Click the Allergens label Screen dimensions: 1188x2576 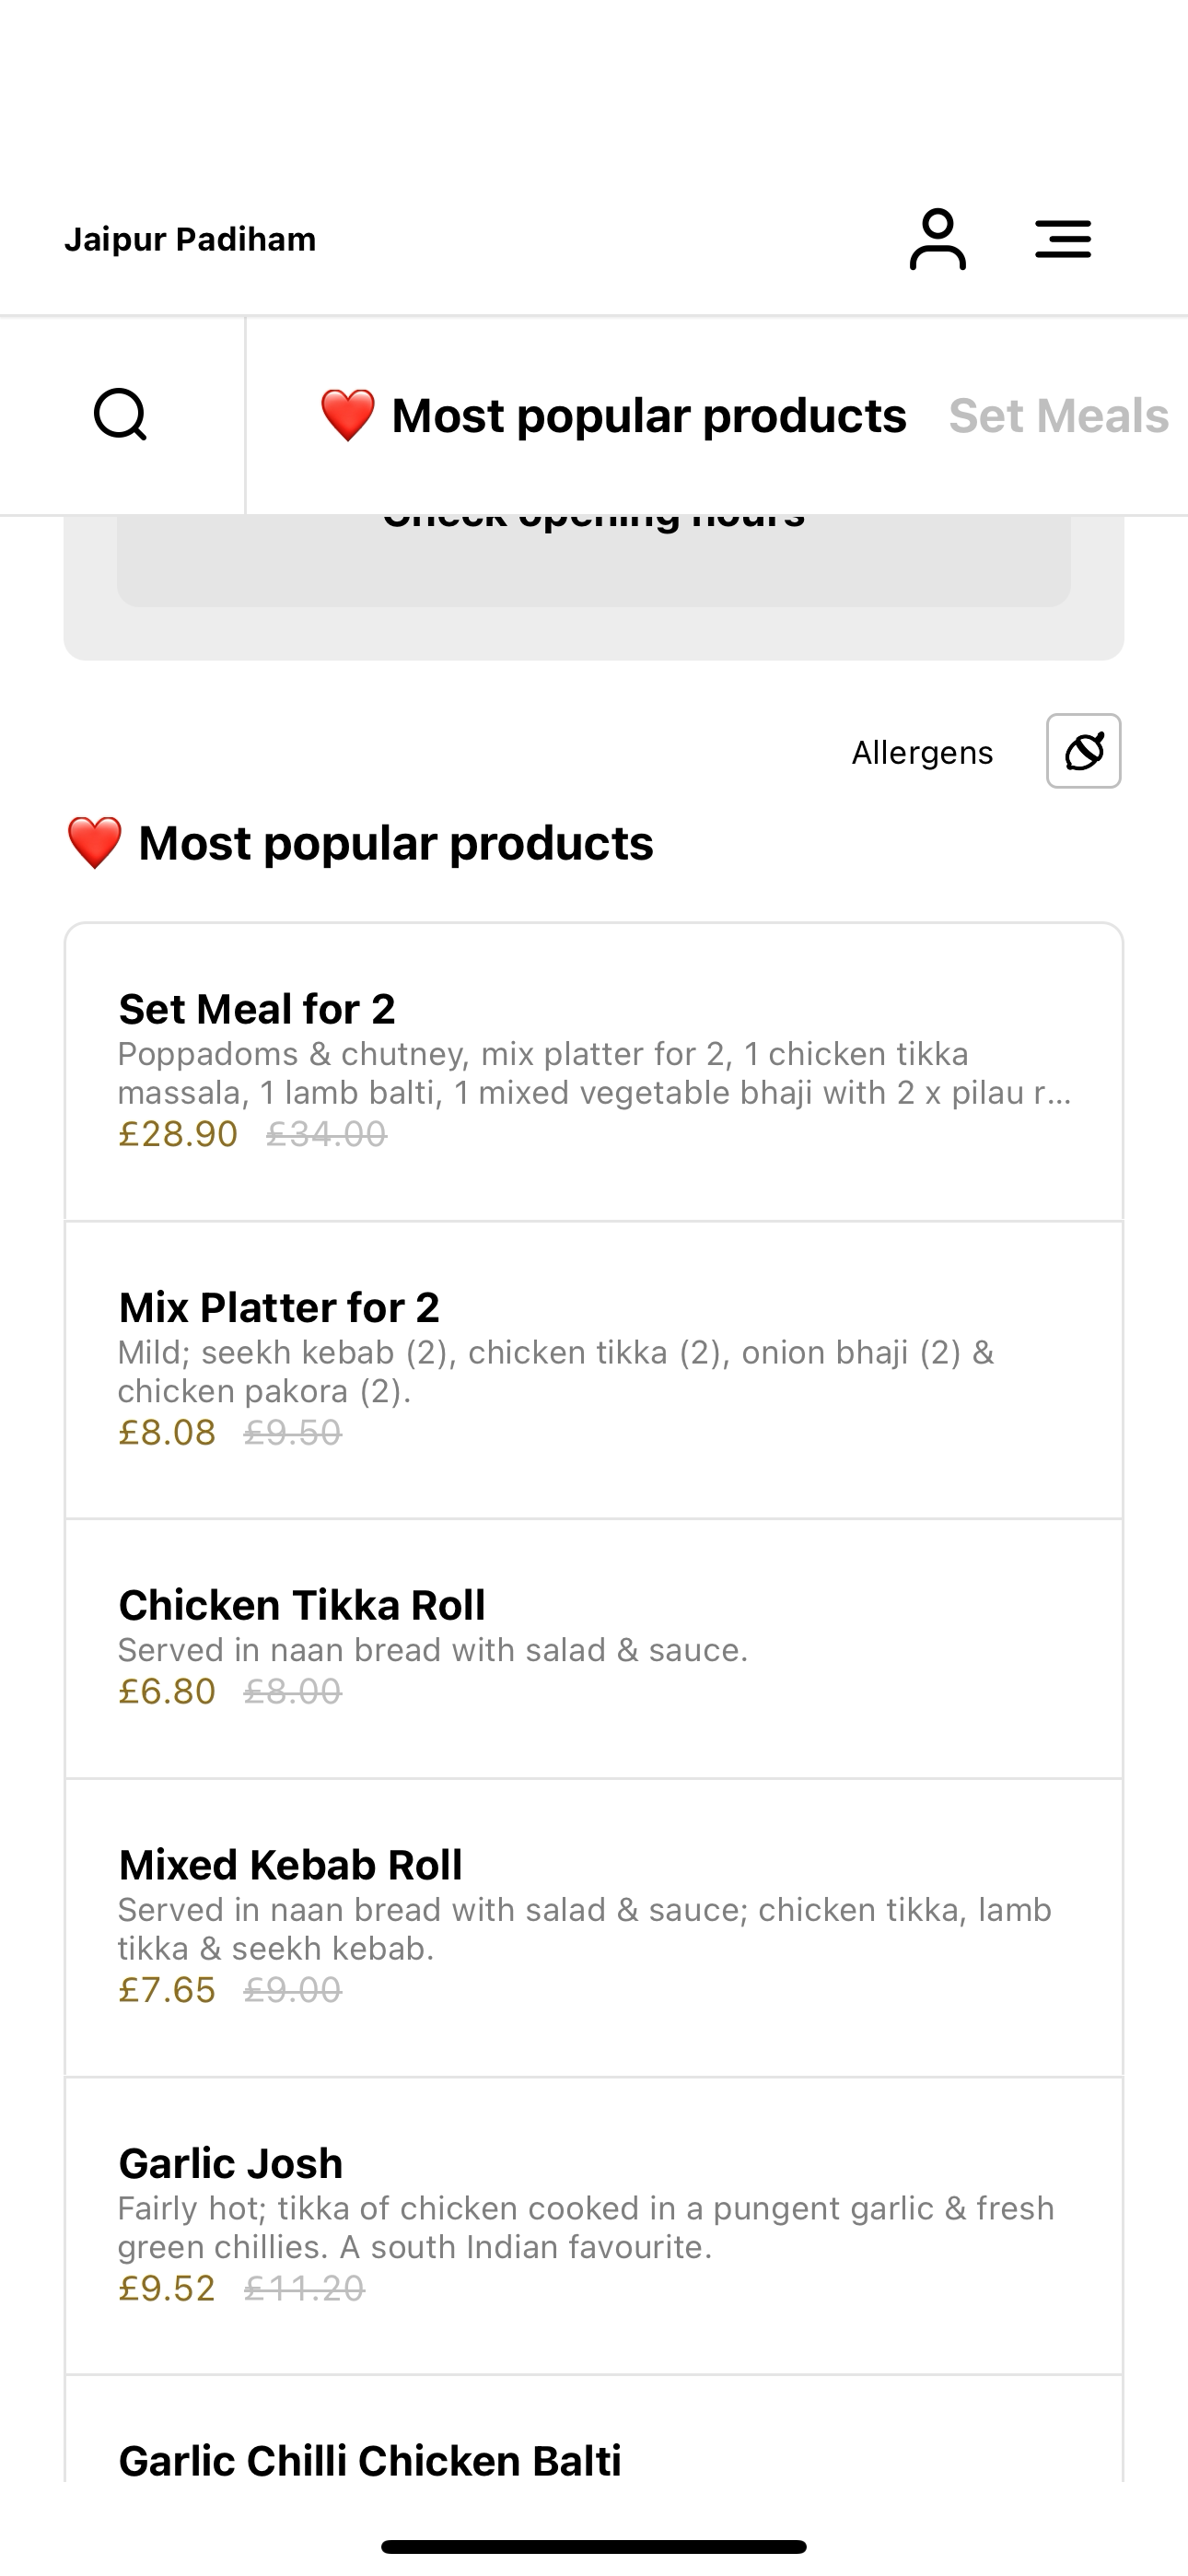922,752
